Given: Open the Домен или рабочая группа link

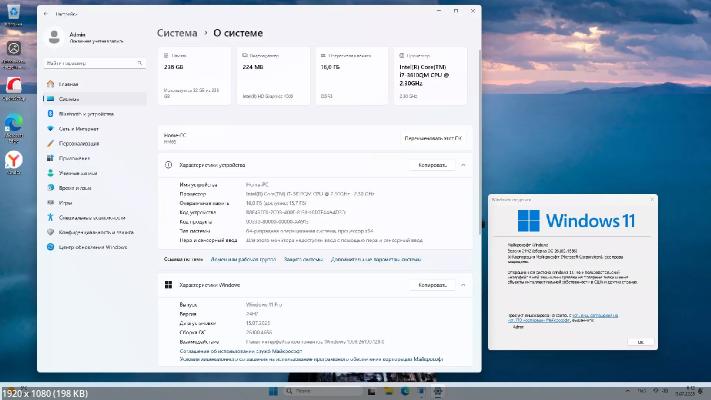Looking at the screenshot, I should pos(243,259).
